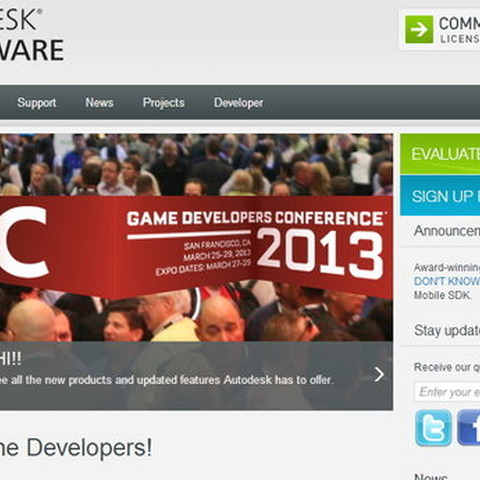This screenshot has height=480, width=480.
Task: Open the Developer menu item
Action: (x=239, y=103)
